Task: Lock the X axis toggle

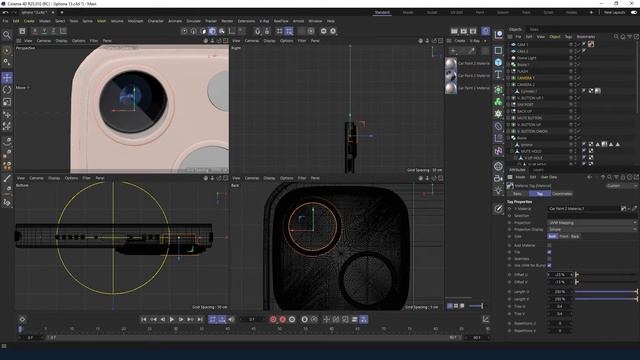Action: [35, 31]
